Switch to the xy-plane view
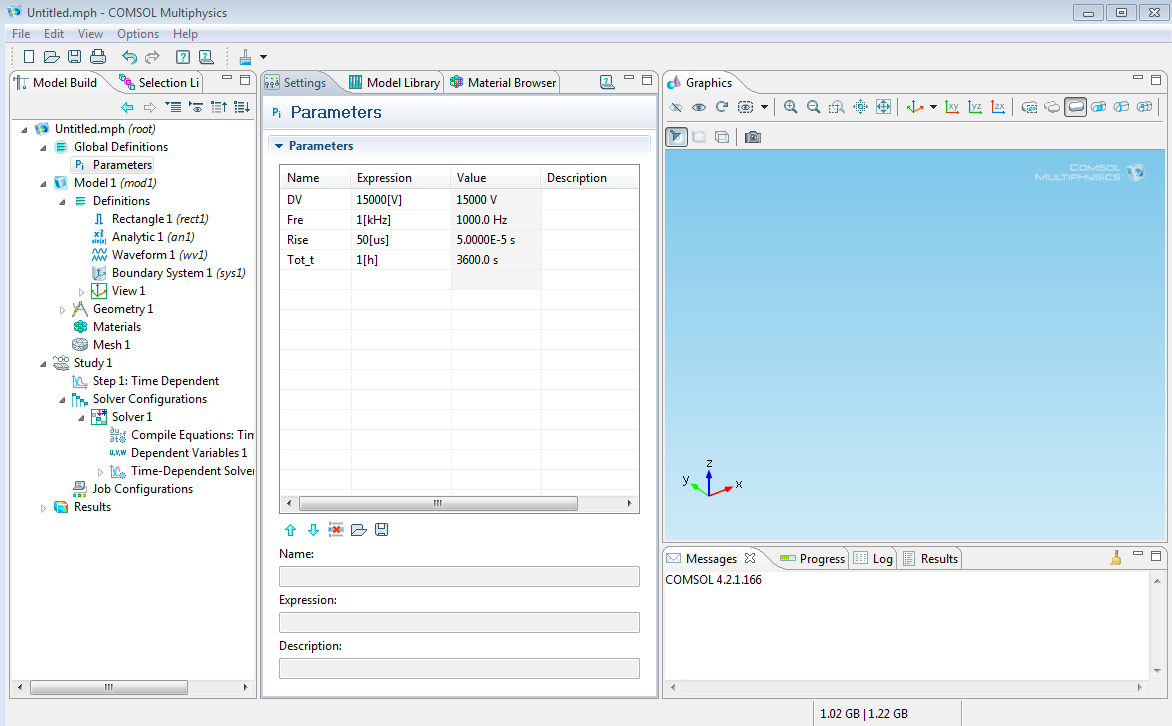The width and height of the screenshot is (1172, 726). pos(952,107)
